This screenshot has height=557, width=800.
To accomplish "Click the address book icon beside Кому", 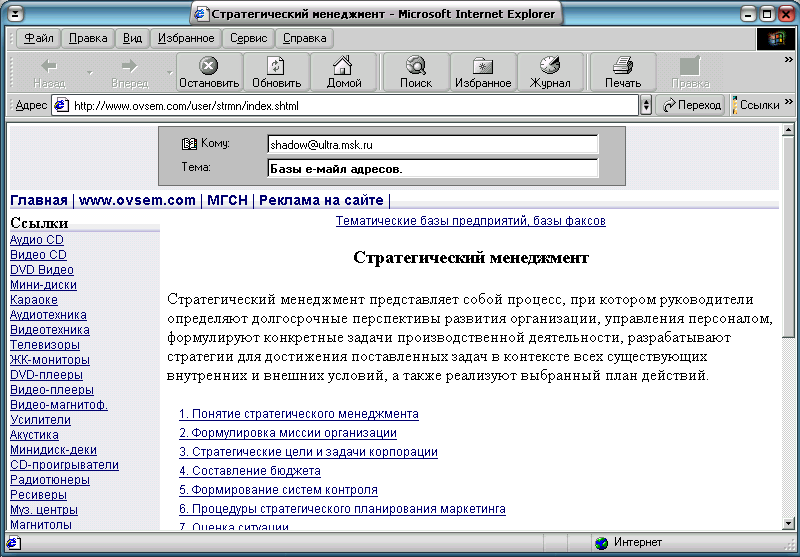I will pos(188,144).
